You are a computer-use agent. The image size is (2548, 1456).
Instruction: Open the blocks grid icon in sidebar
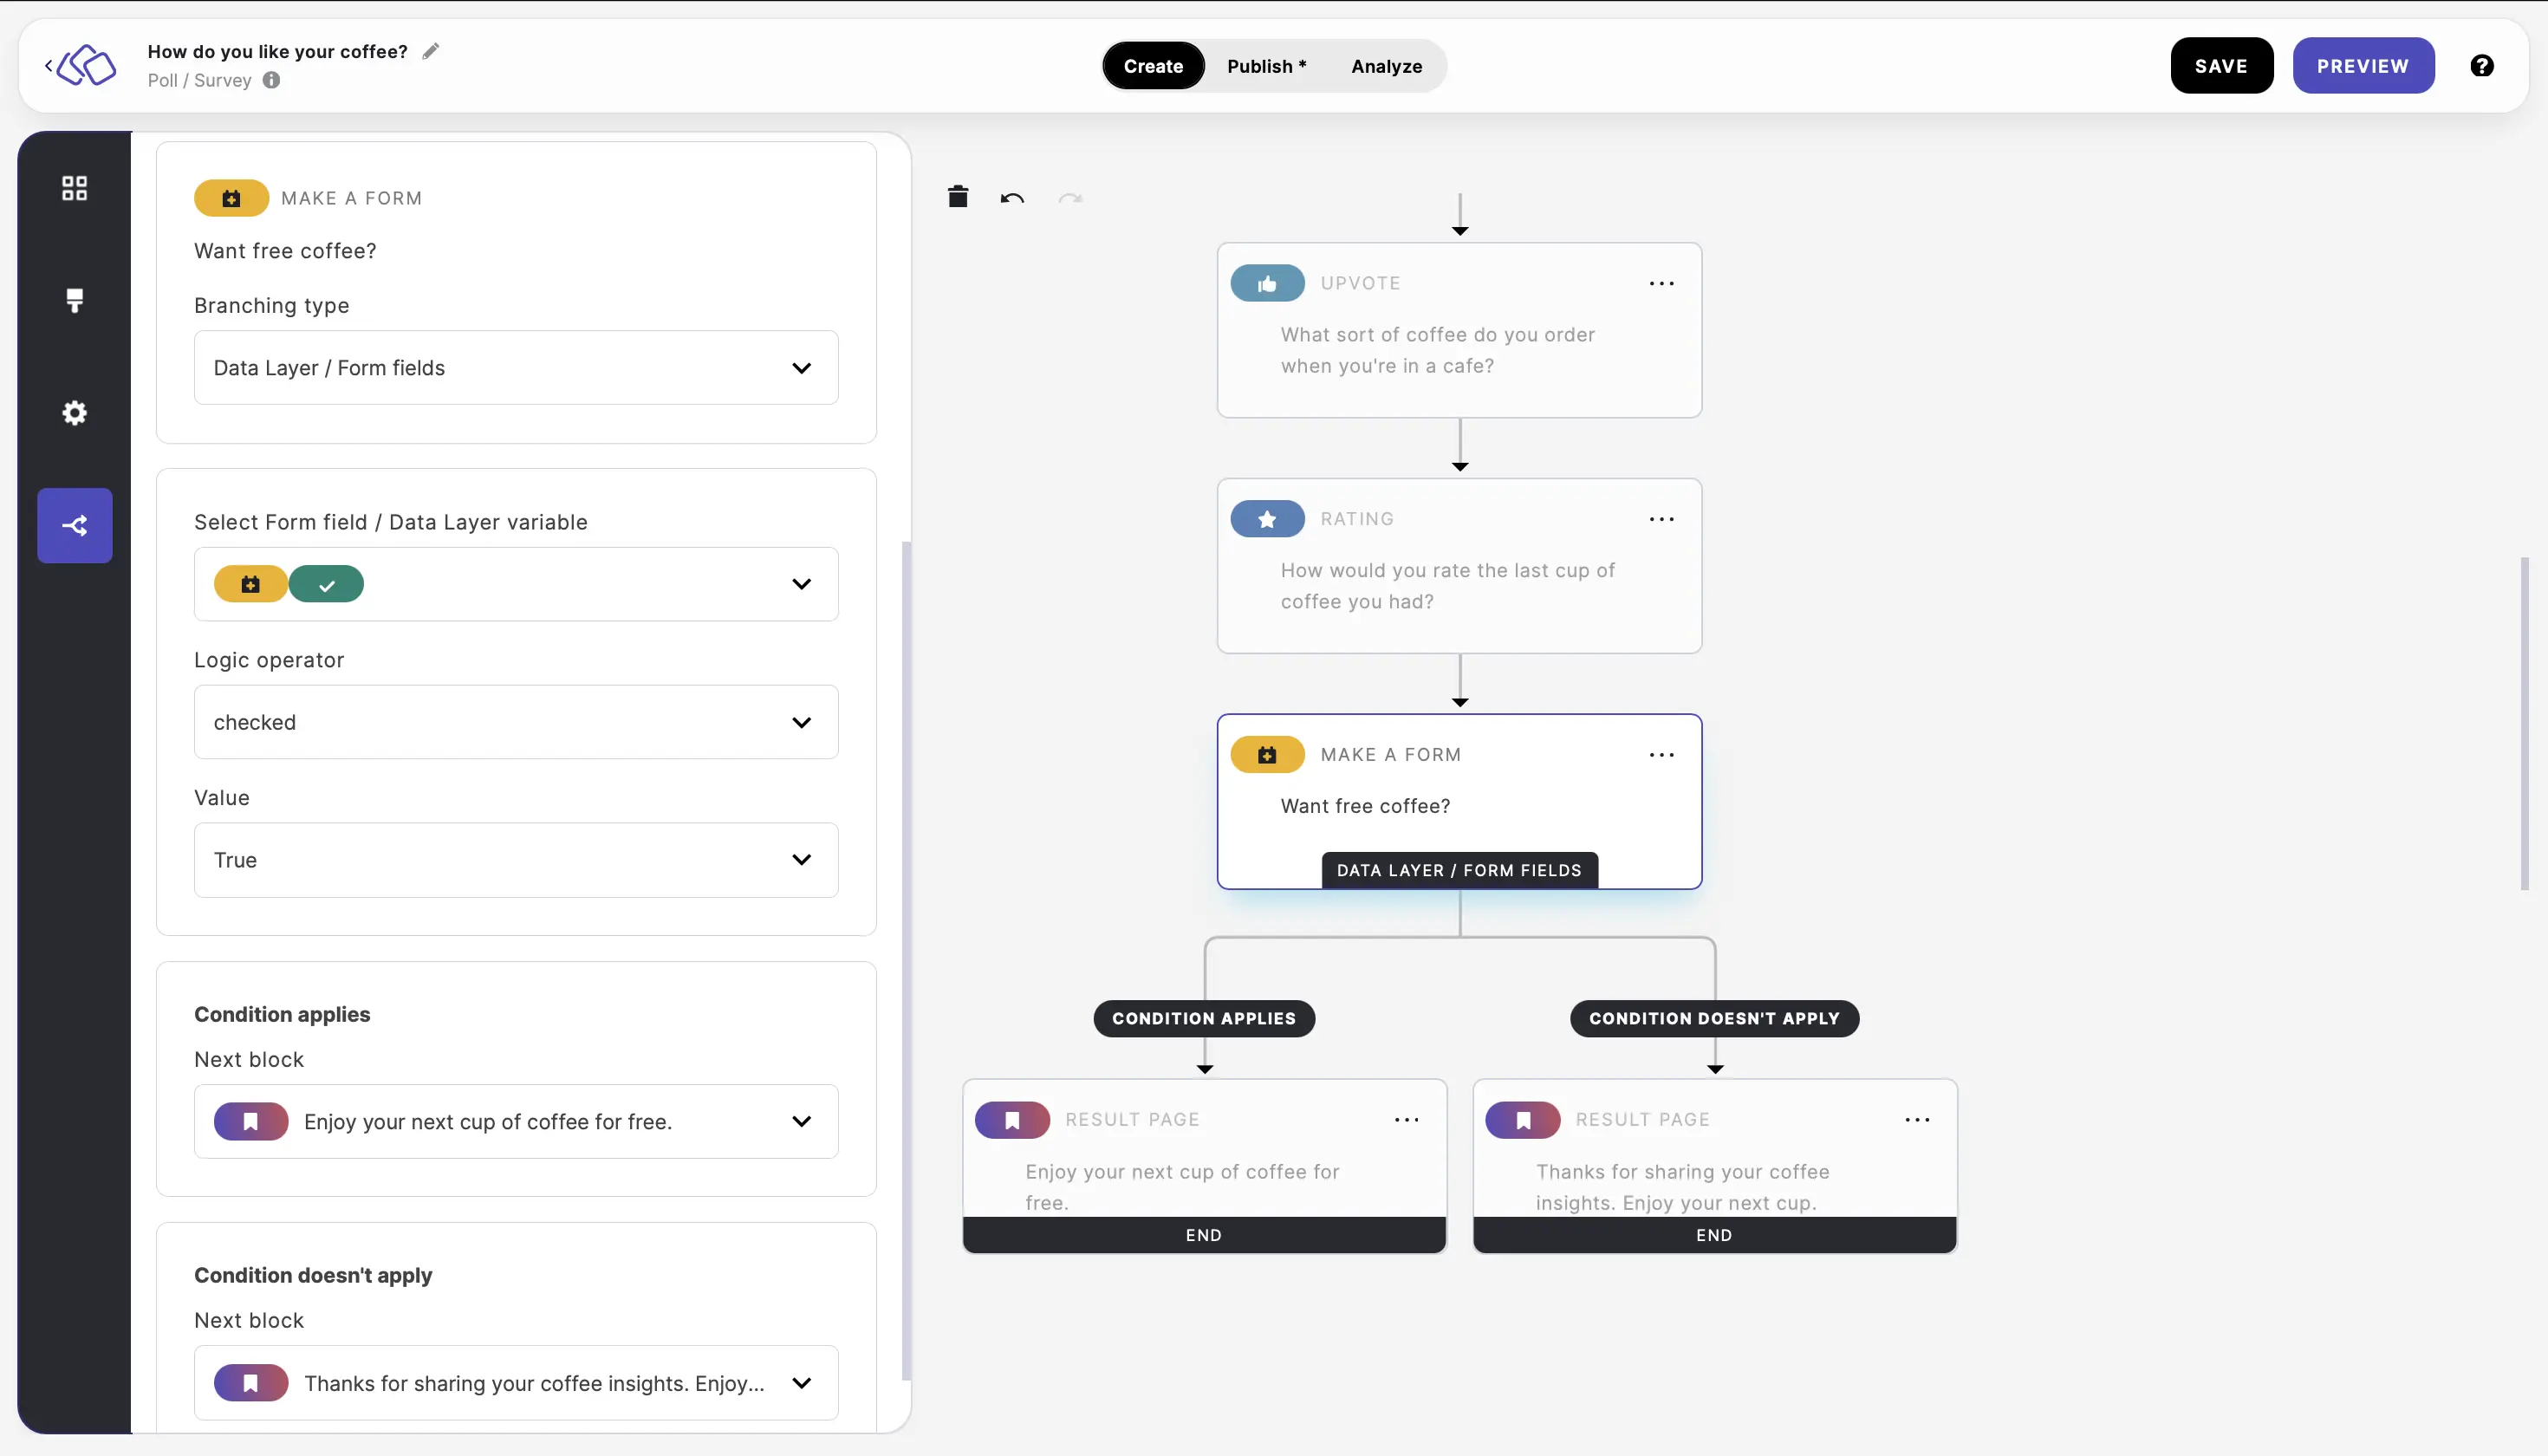pos(75,188)
